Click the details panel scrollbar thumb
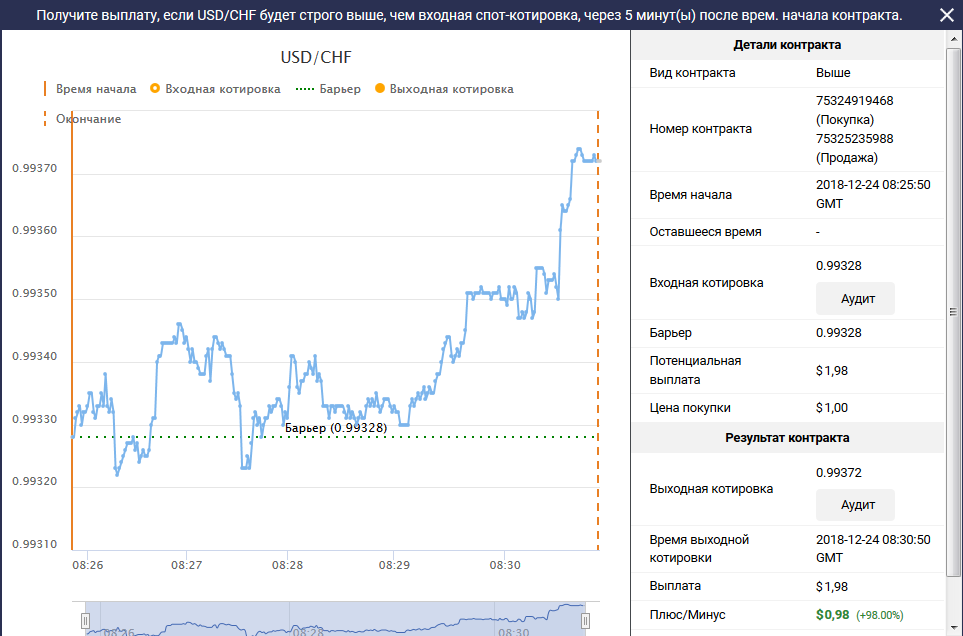Image resolution: width=963 pixels, height=636 pixels. (953, 312)
